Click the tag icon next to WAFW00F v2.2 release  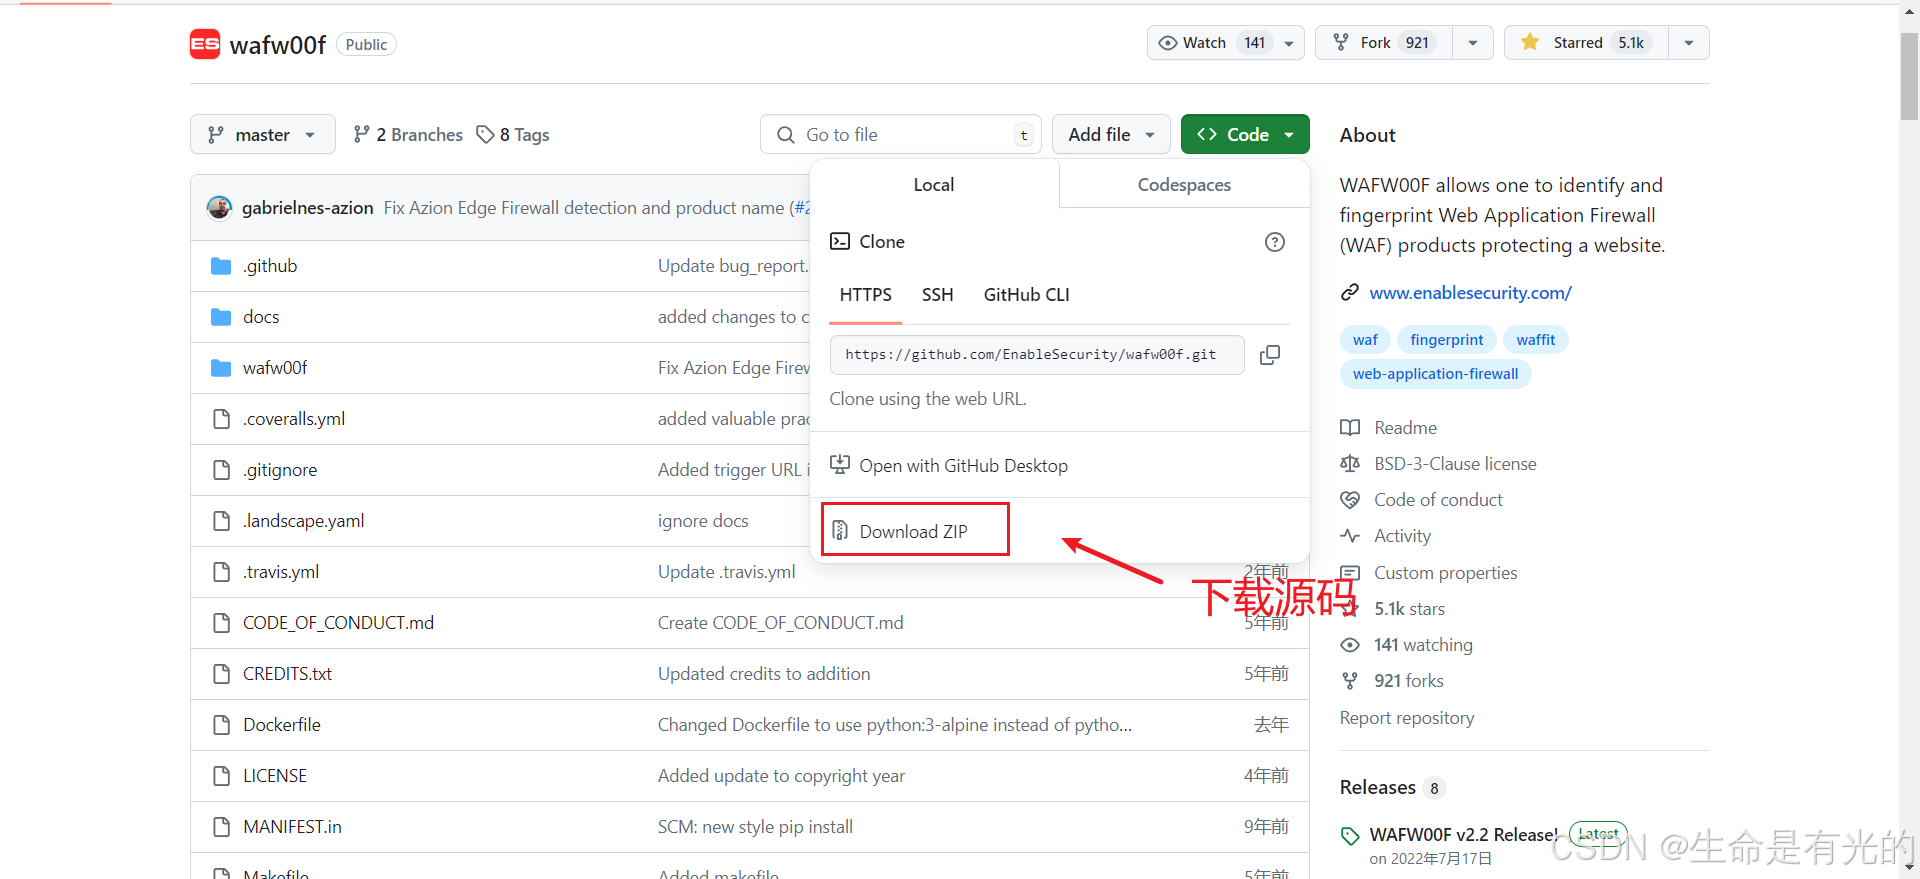pyautogui.click(x=1350, y=836)
